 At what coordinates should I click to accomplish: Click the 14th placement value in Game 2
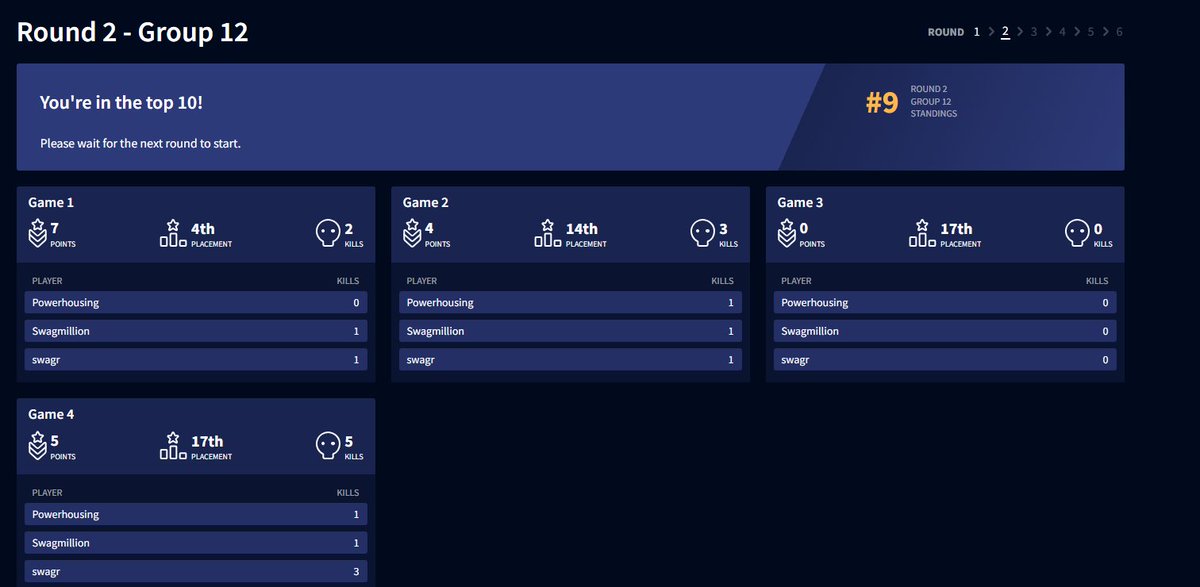[582, 229]
